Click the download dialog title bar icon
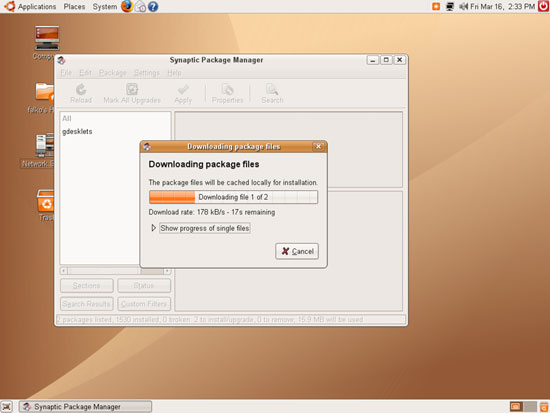 pyautogui.click(x=147, y=147)
